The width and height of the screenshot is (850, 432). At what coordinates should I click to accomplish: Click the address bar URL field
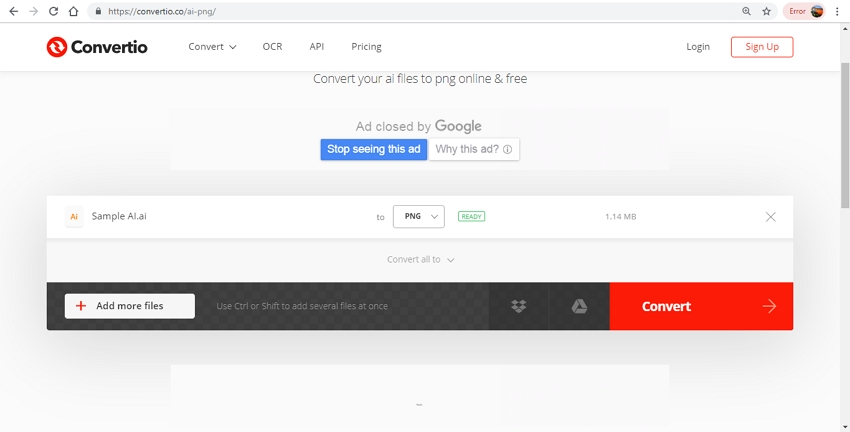coord(400,11)
